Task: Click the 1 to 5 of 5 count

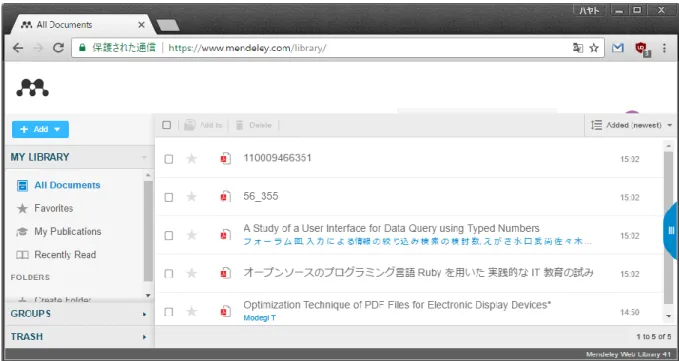Action: point(653,337)
